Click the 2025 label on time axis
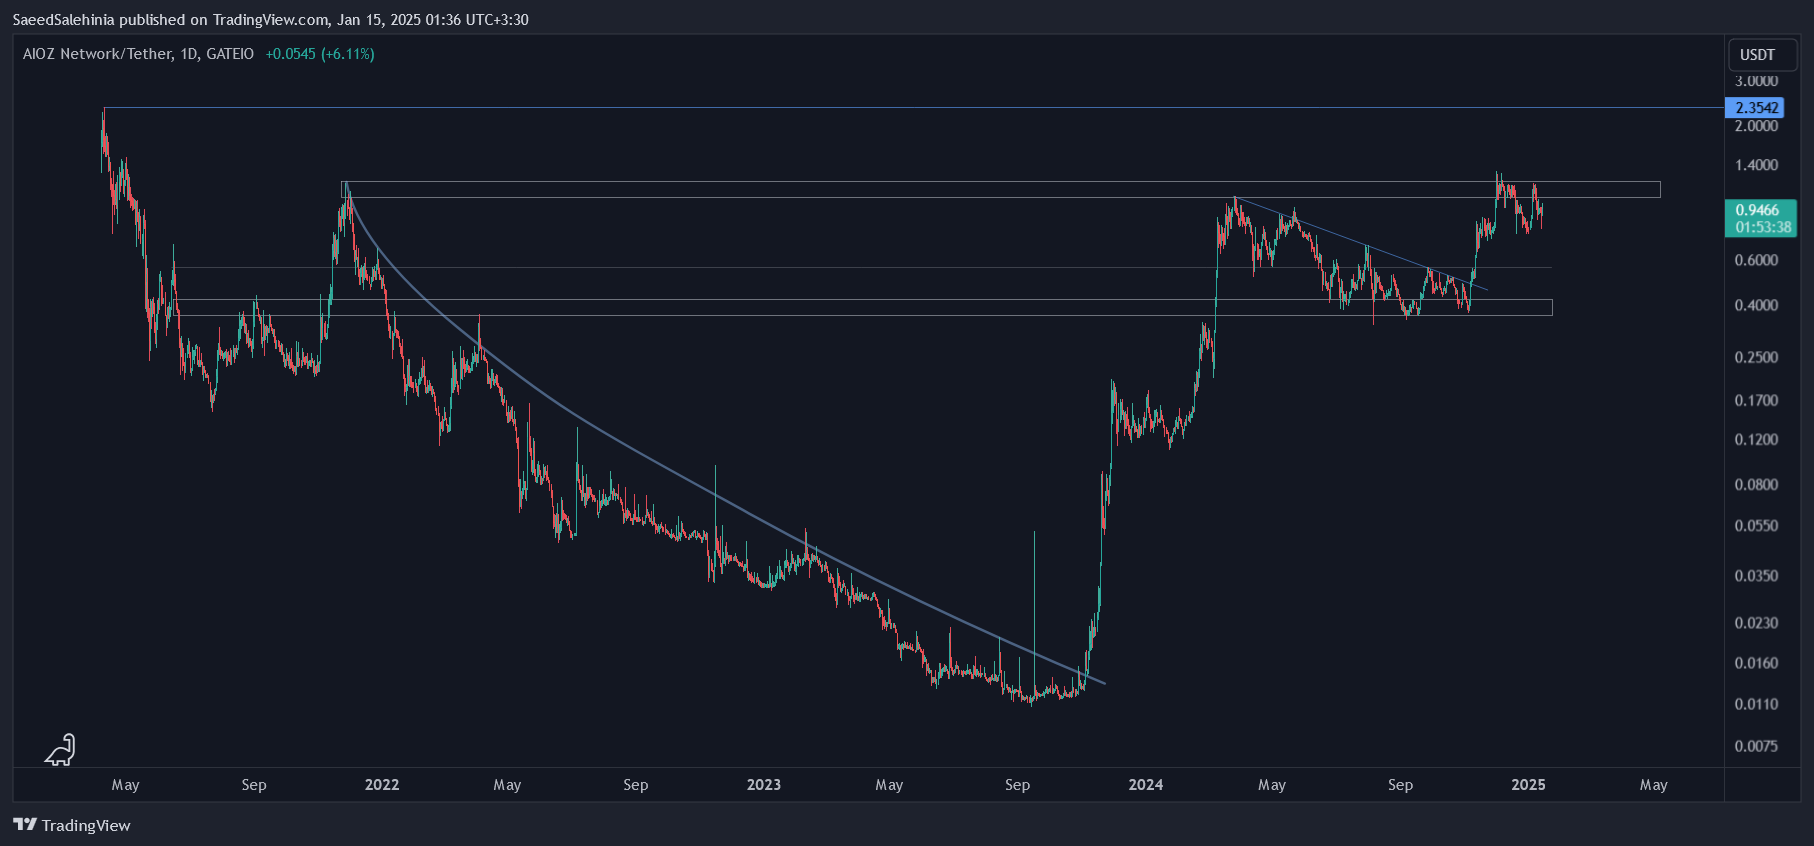Screen dimensions: 1814x846 point(1529,785)
